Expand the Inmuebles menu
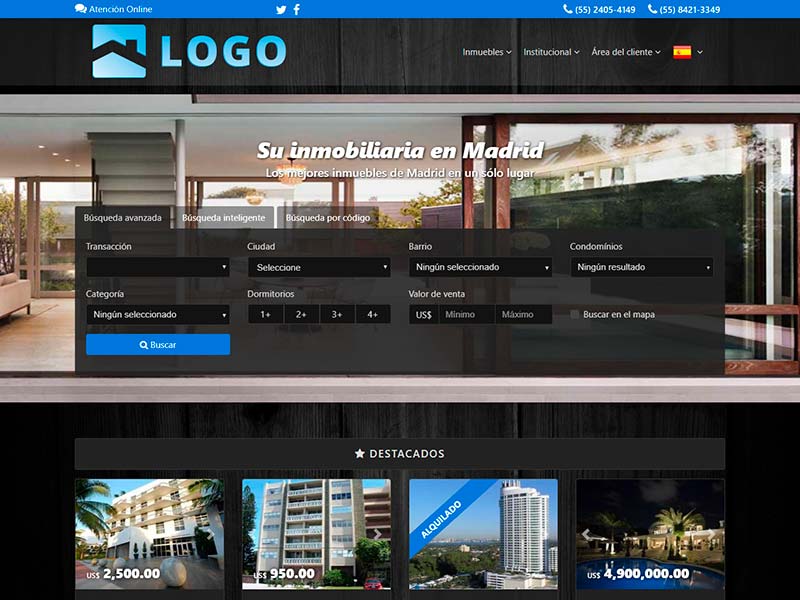 (x=487, y=52)
